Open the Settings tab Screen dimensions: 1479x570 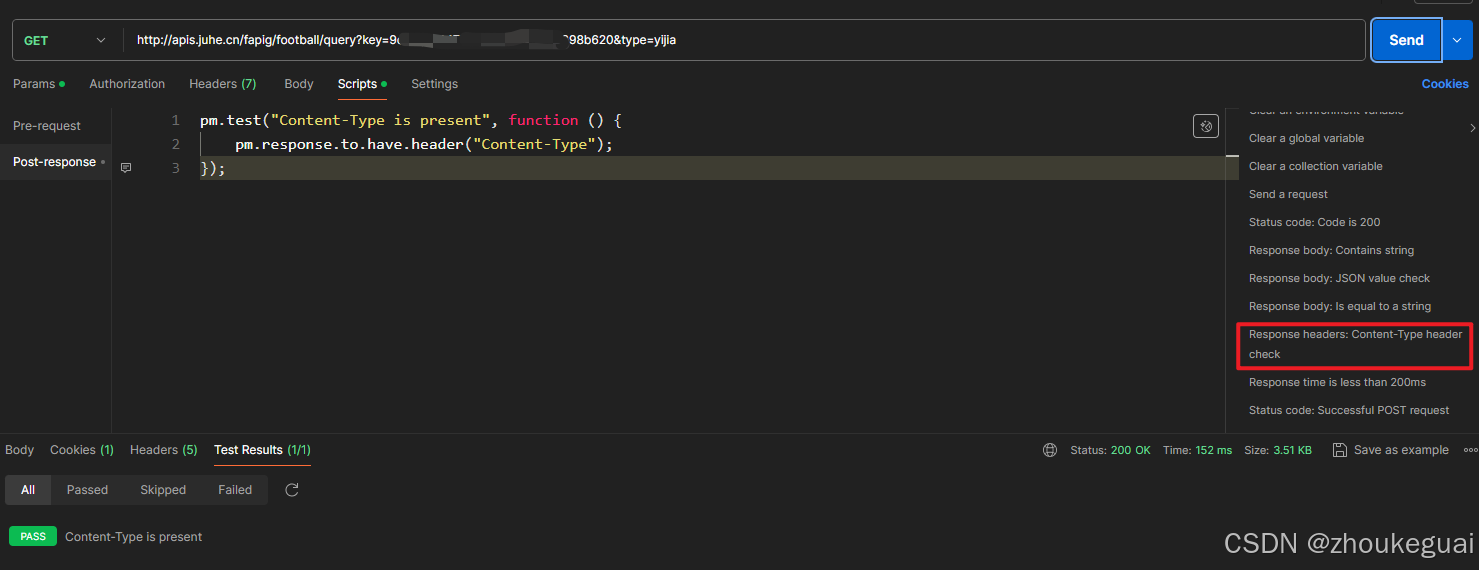[x=434, y=84]
